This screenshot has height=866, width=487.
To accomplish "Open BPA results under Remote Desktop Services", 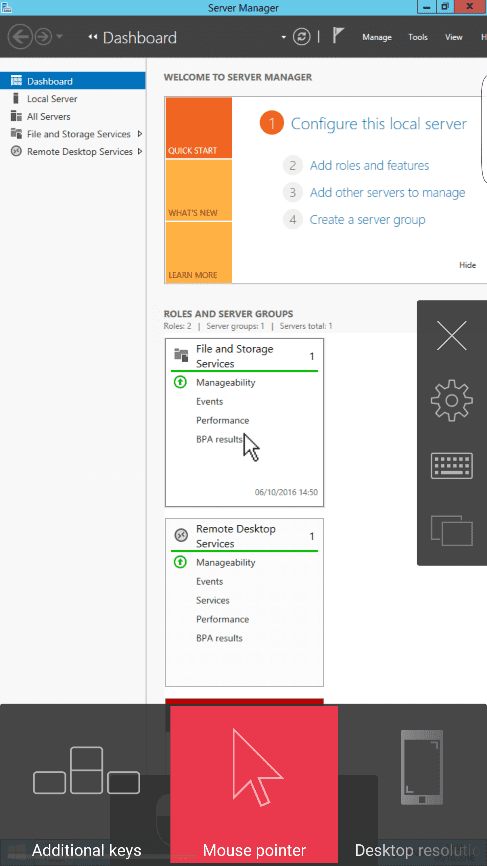I will coord(219,638).
